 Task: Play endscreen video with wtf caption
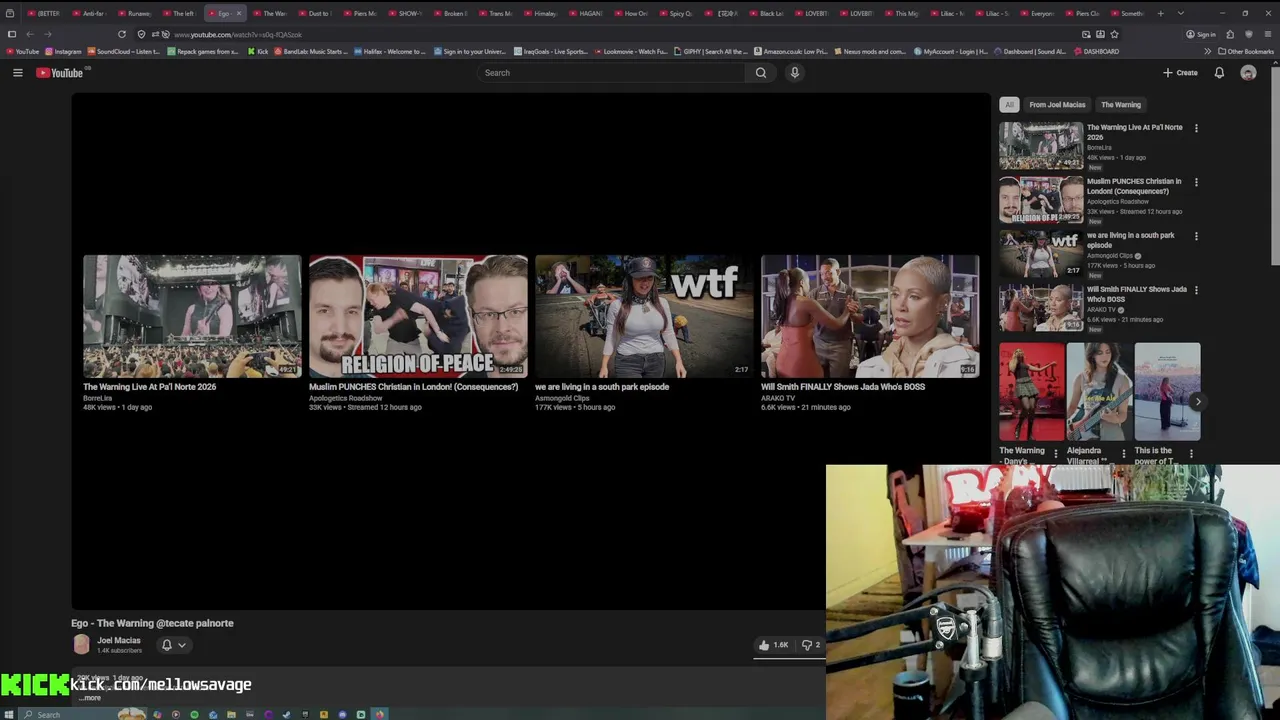pos(644,316)
